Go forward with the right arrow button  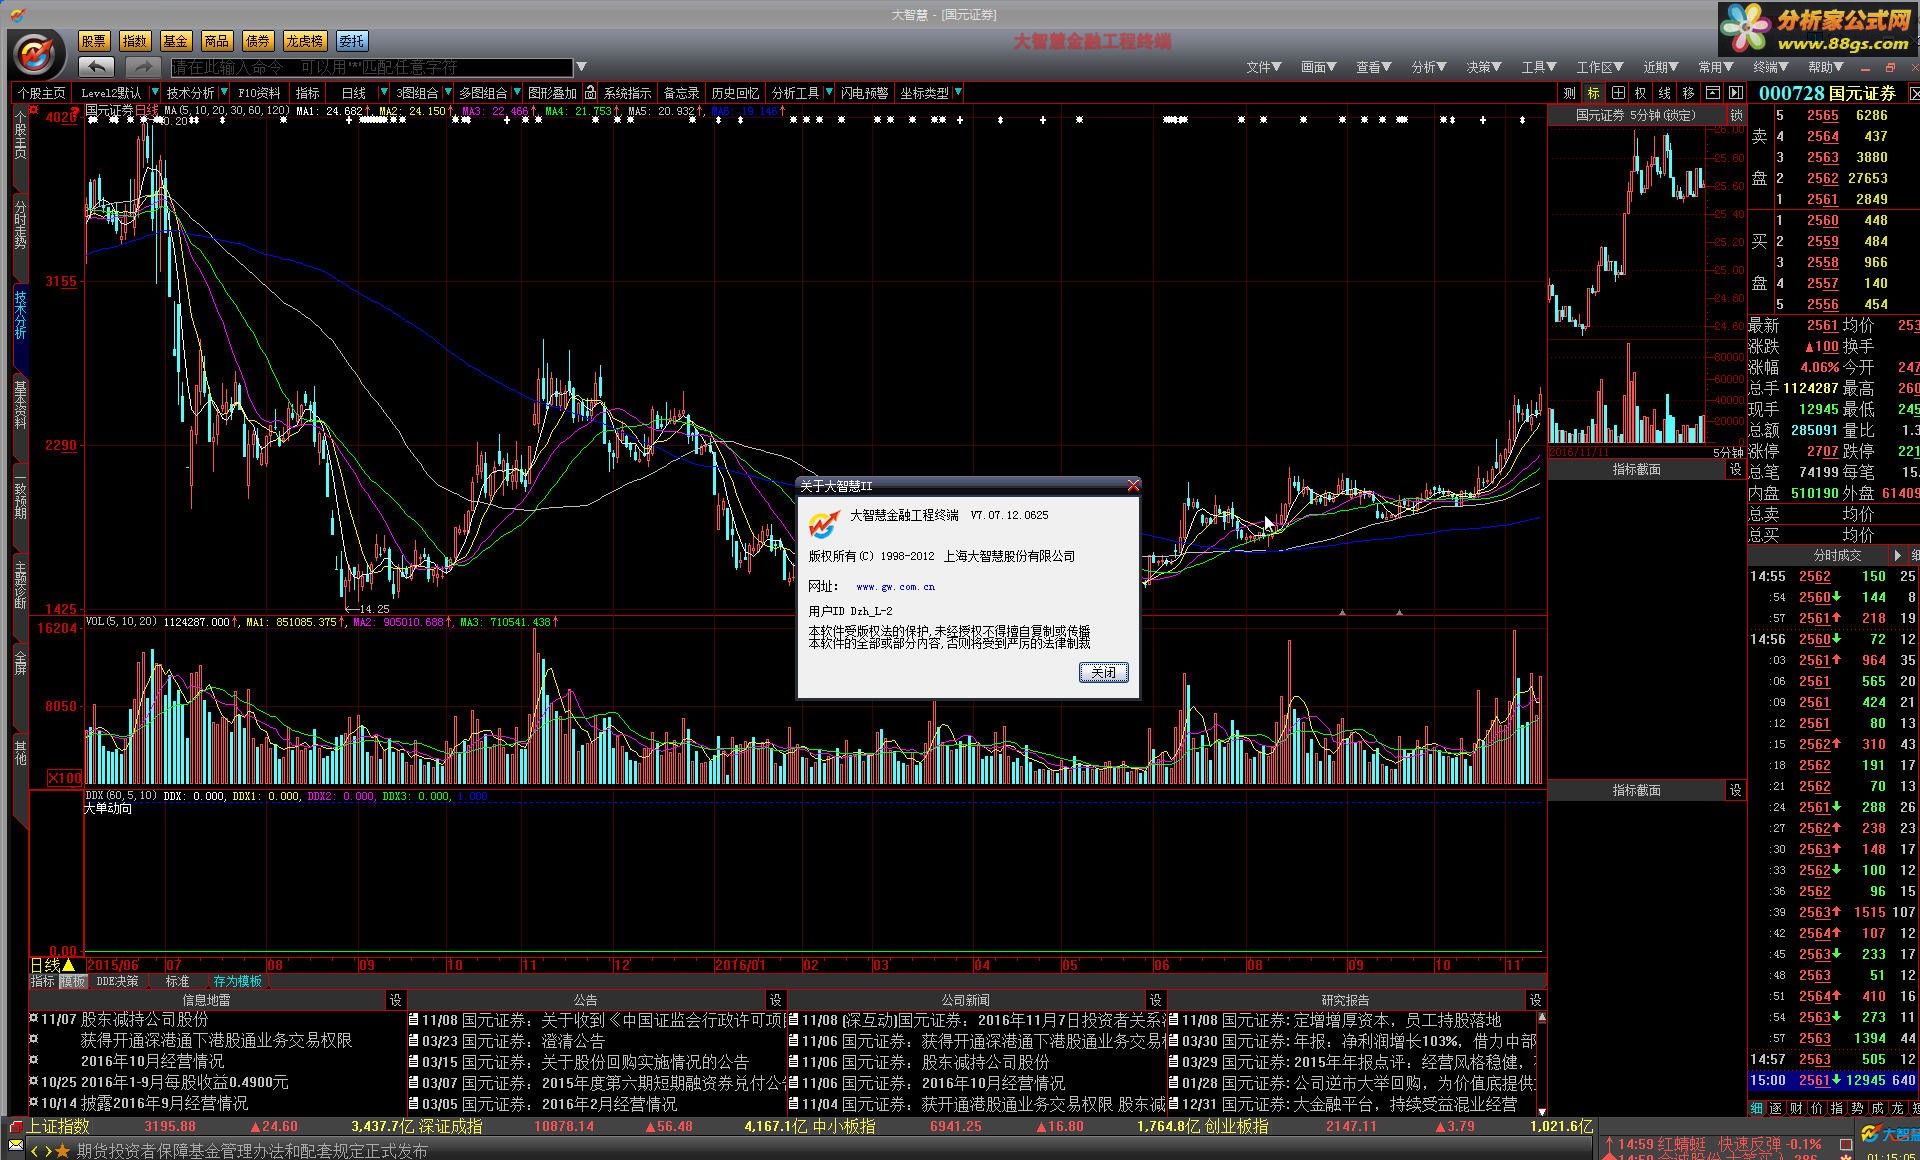click(142, 67)
